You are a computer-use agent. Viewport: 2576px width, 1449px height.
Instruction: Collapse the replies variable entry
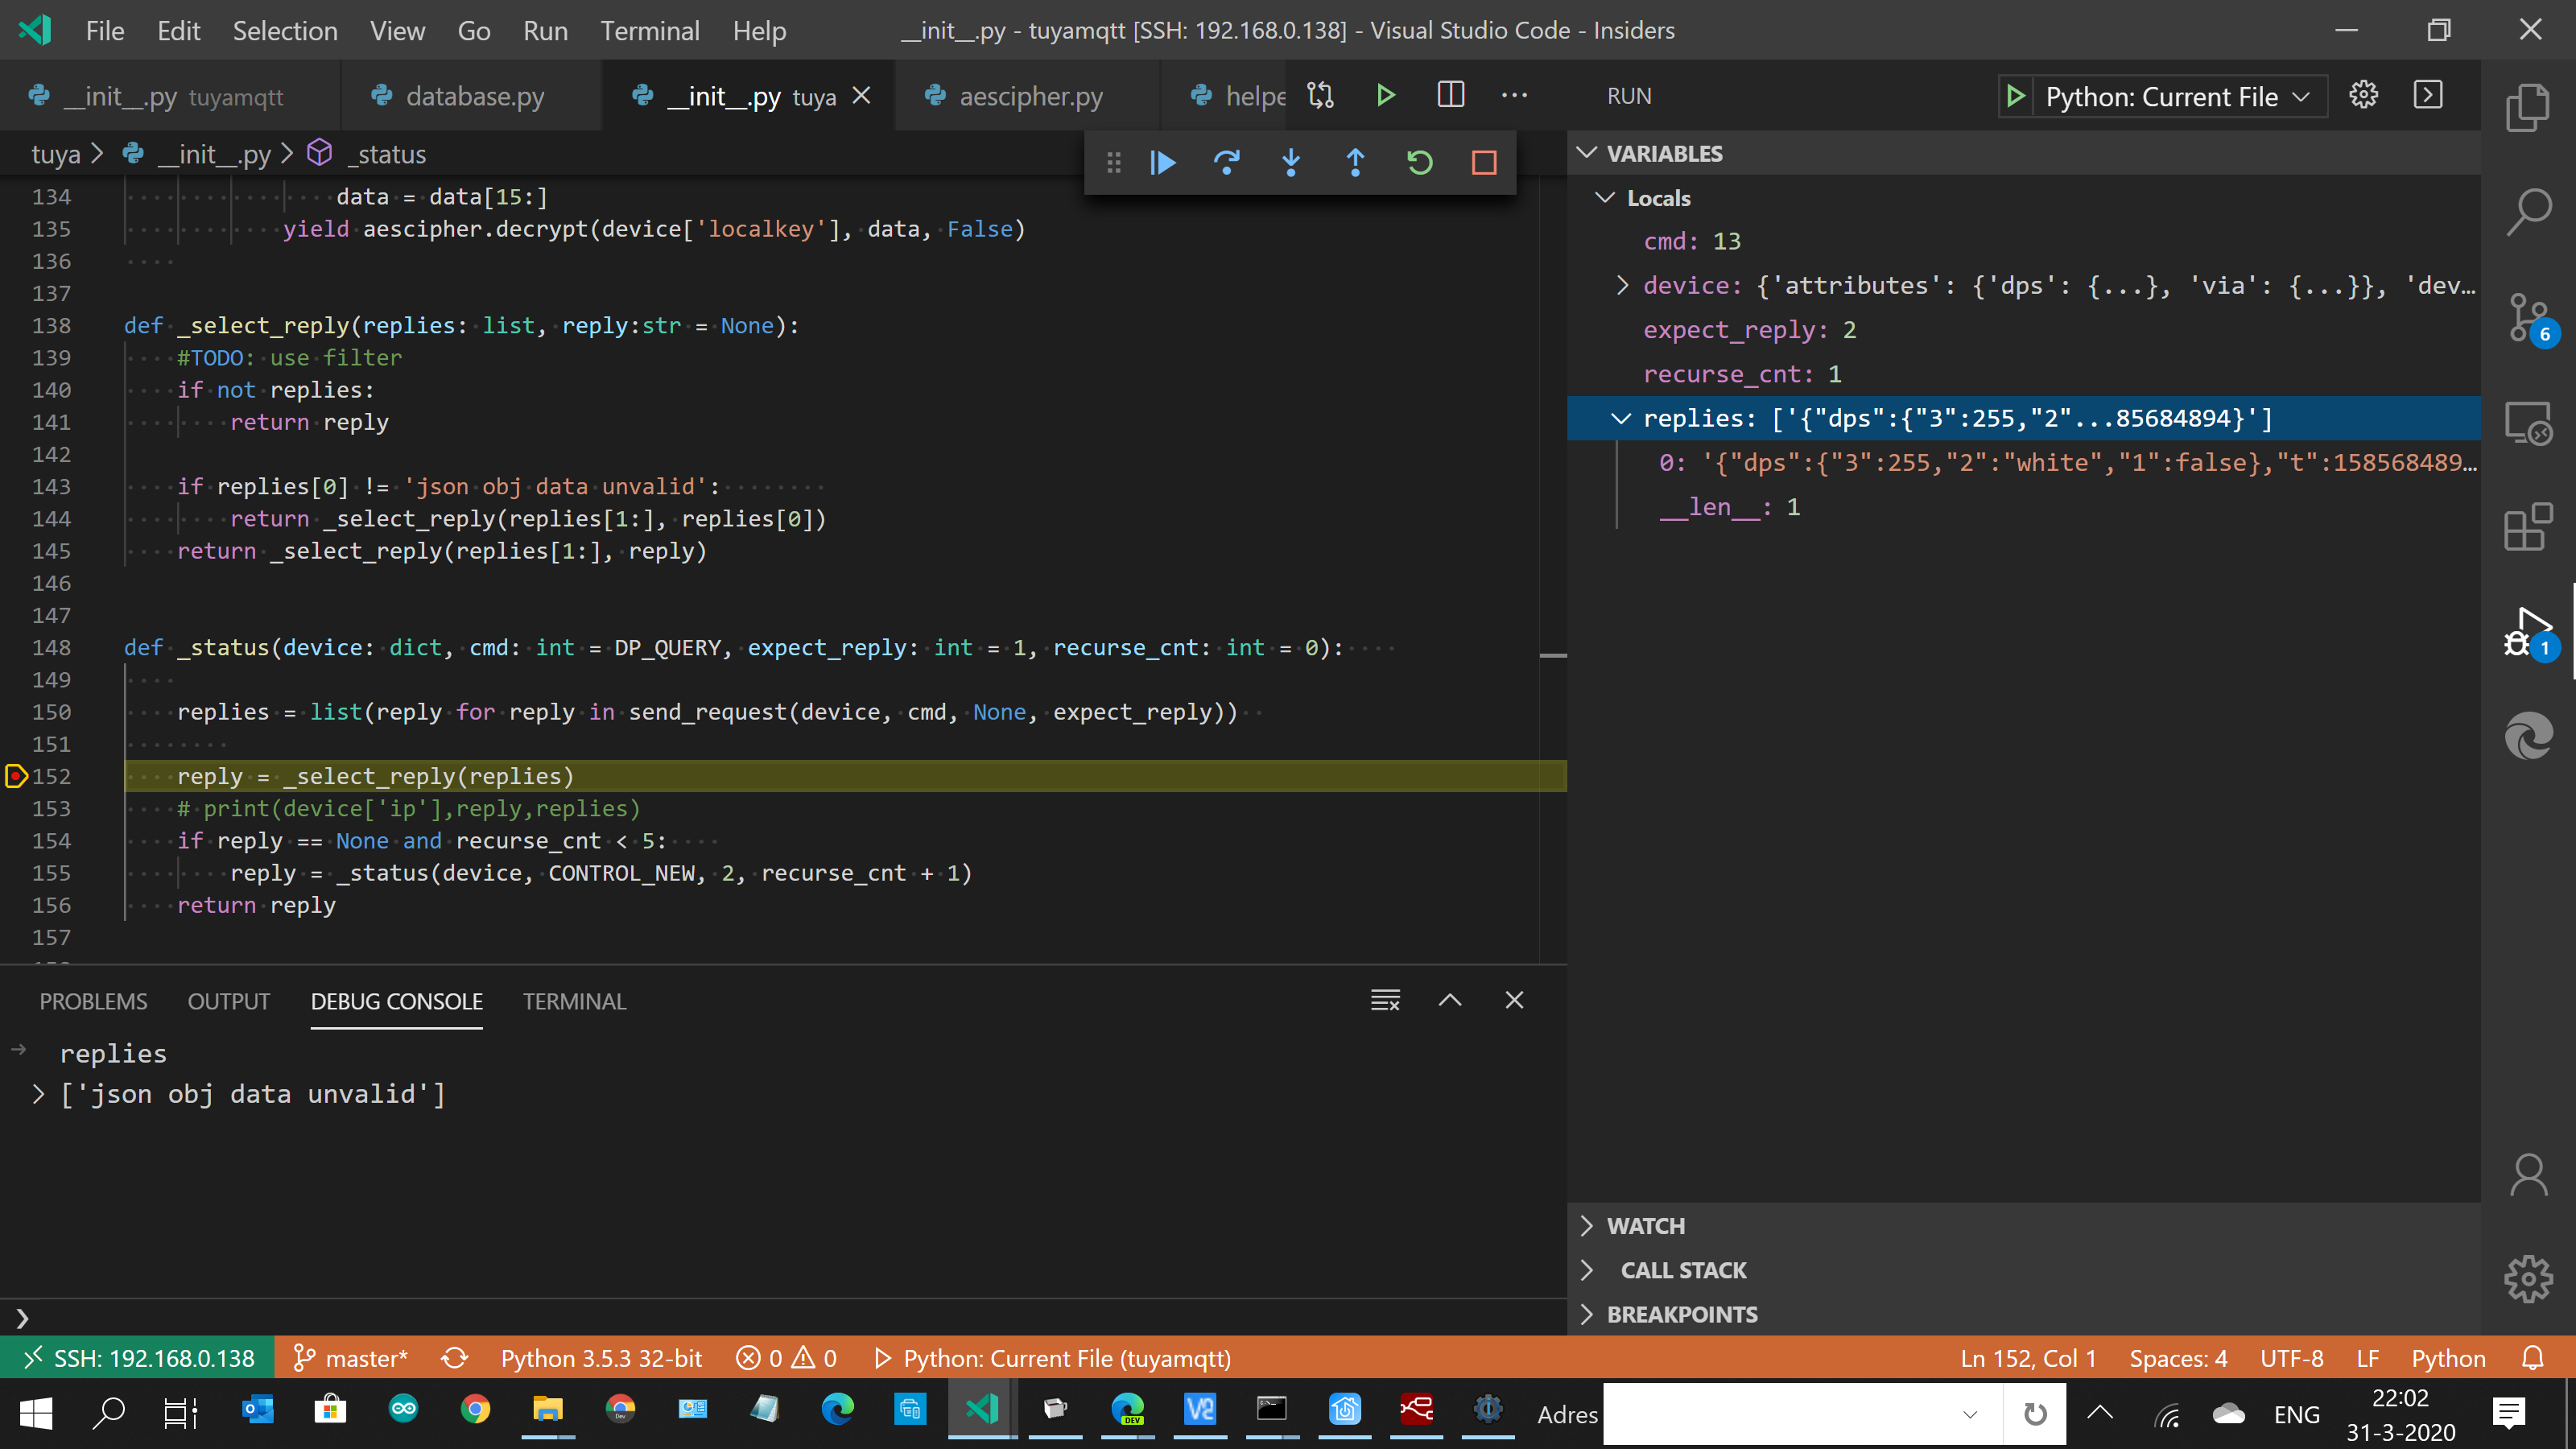1622,418
